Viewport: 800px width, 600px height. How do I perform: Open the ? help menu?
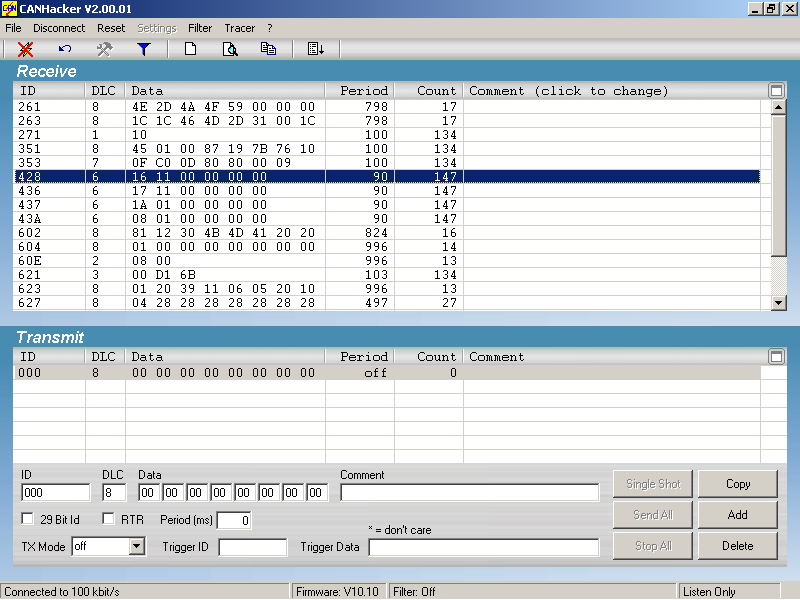pyautogui.click(x=270, y=28)
